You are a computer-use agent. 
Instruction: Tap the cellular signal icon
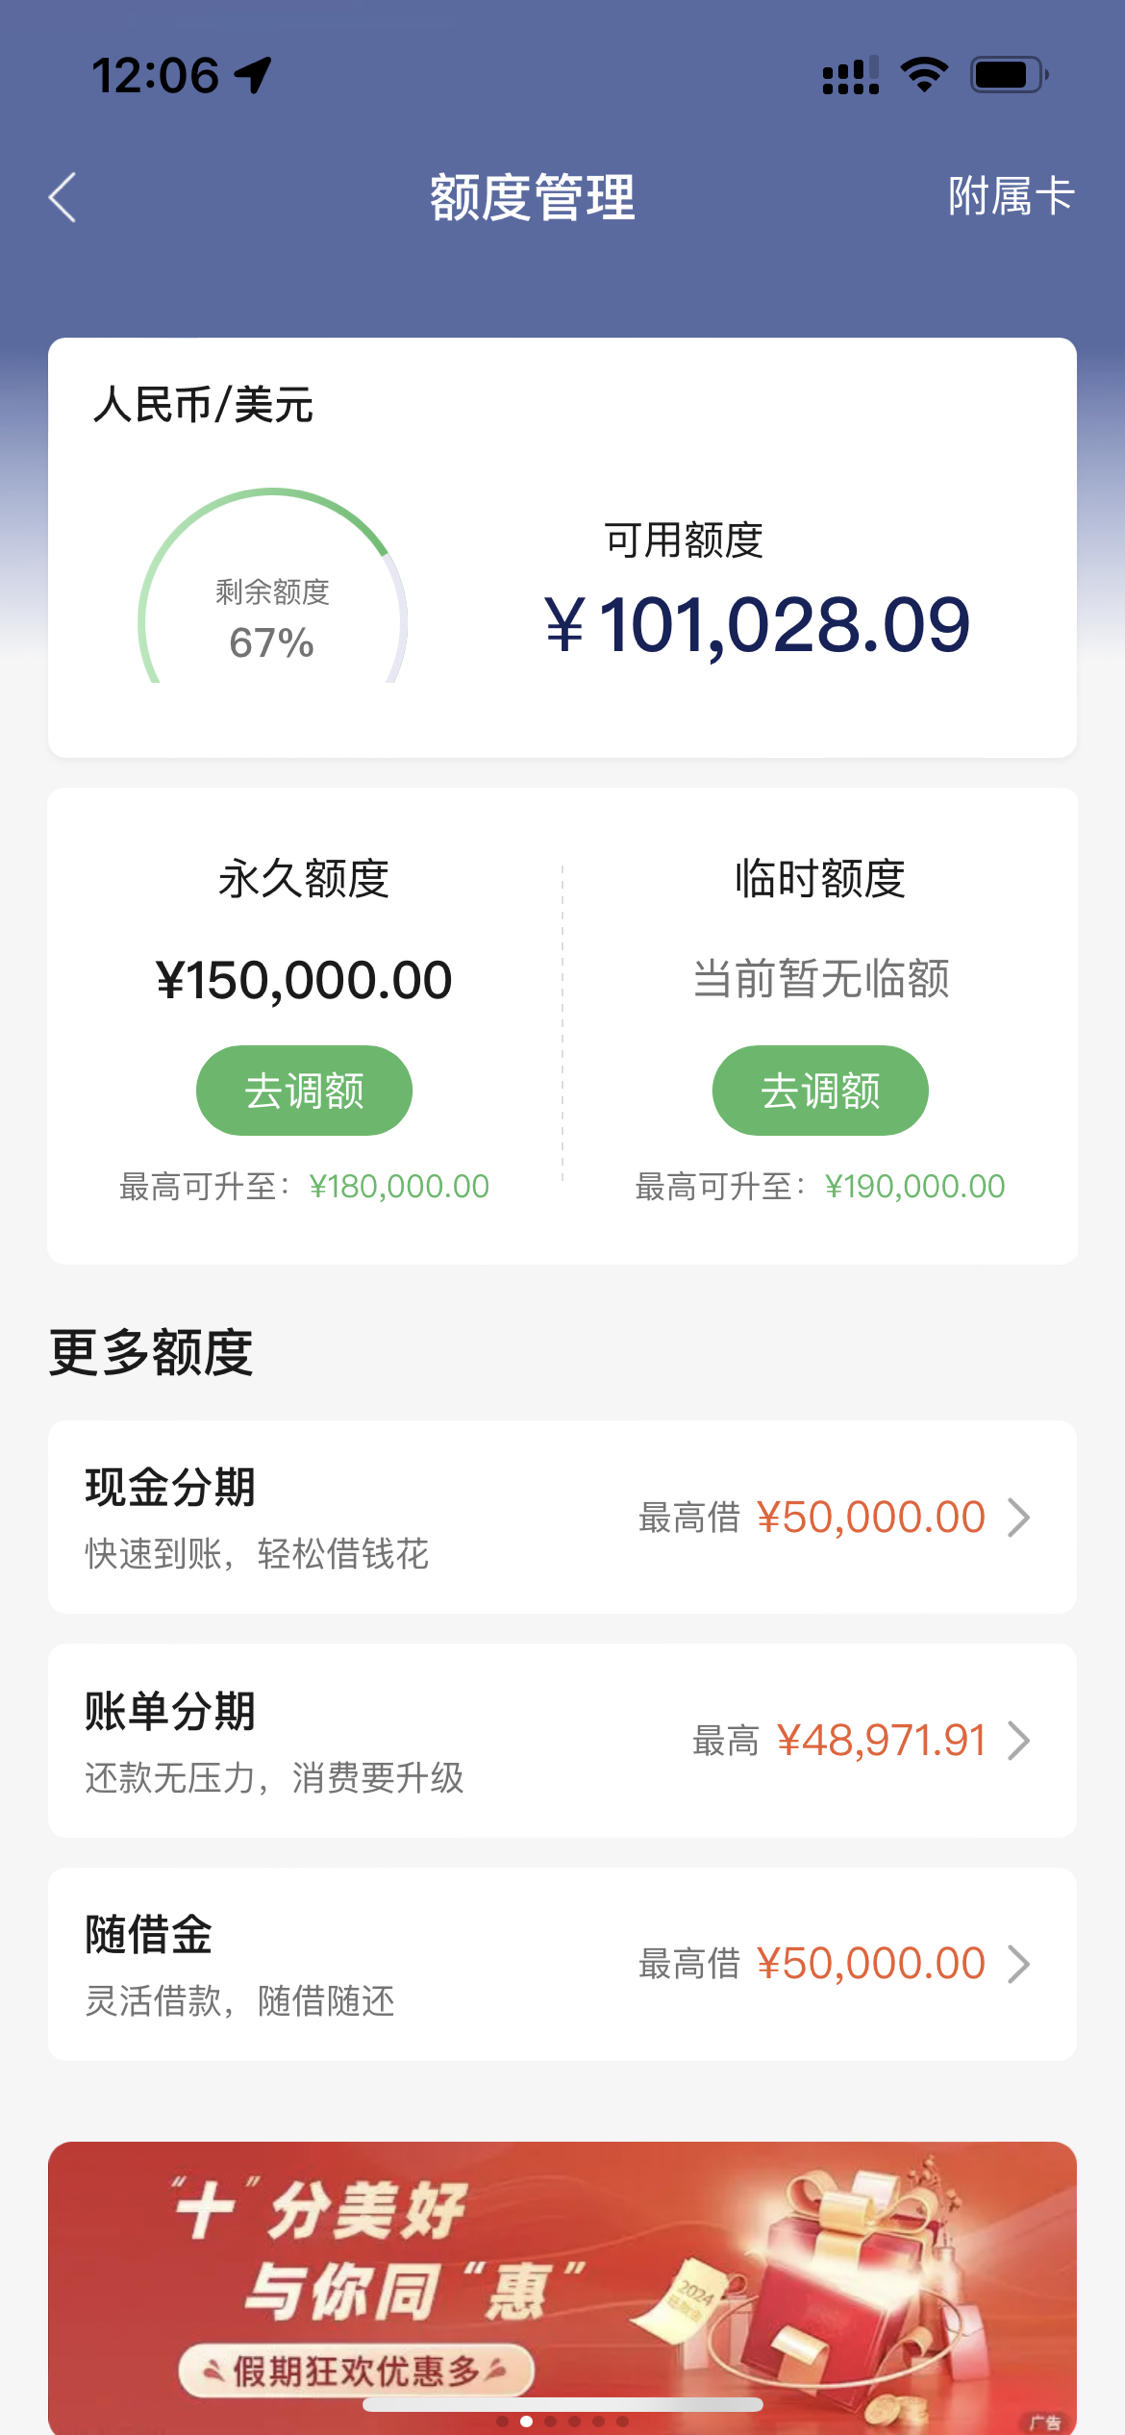850,75
